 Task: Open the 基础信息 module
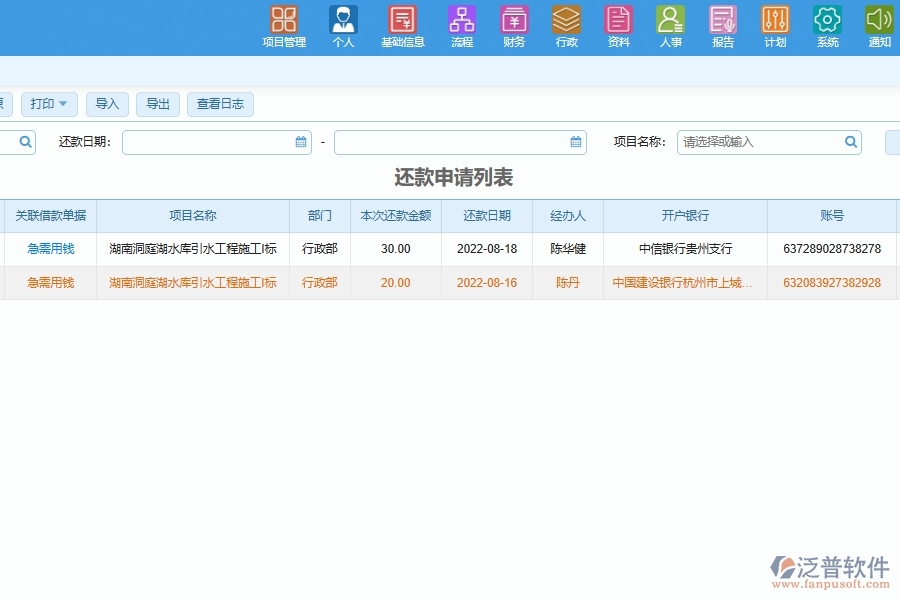pyautogui.click(x=402, y=27)
